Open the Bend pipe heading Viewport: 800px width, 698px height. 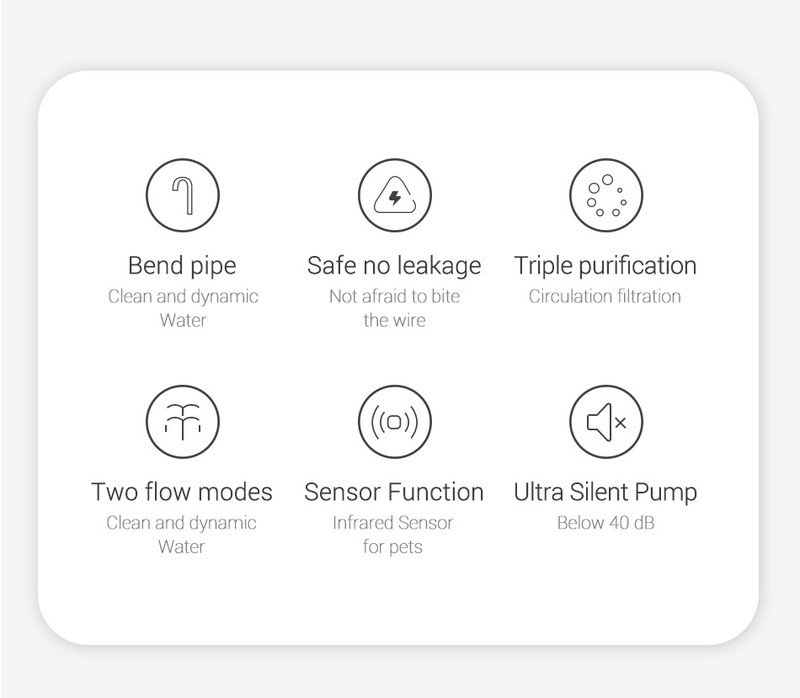(x=182, y=266)
